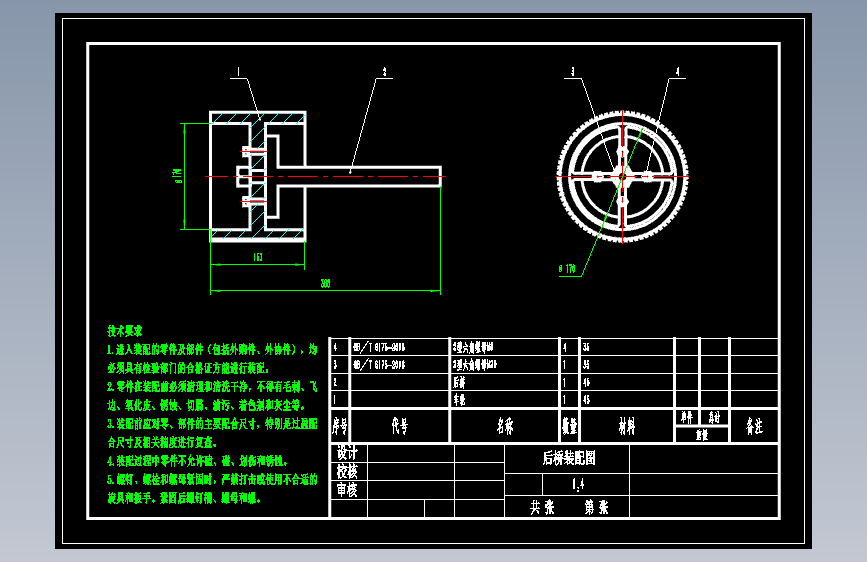
Task: Click the 385 overall length dimension
Action: (x=326, y=283)
